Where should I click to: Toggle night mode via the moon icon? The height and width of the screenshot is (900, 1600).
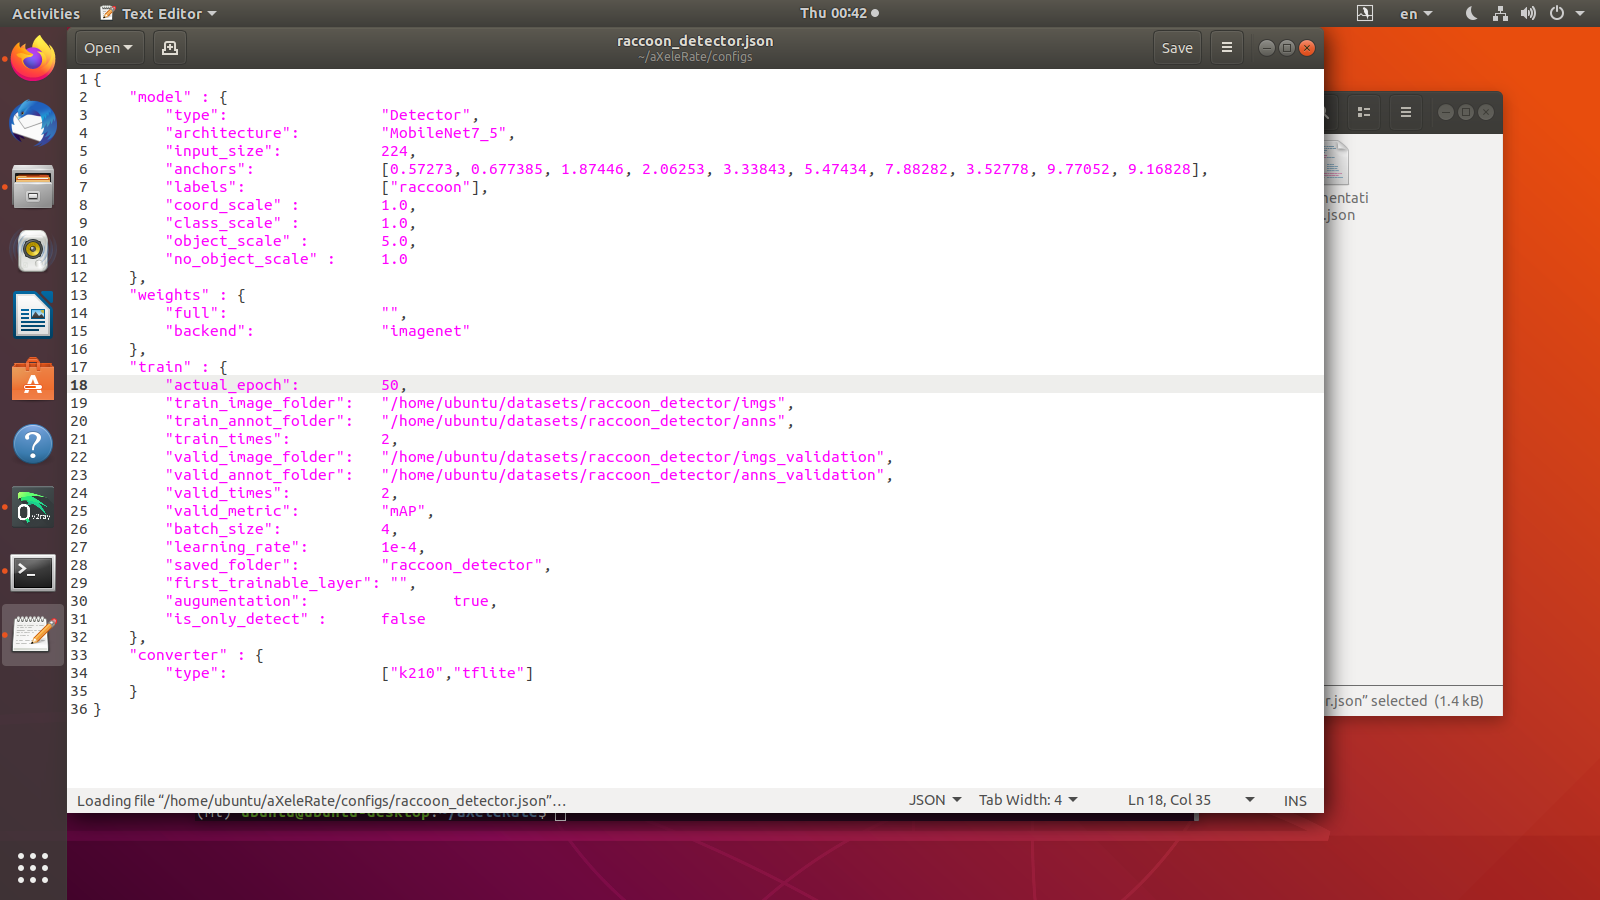[1470, 13]
